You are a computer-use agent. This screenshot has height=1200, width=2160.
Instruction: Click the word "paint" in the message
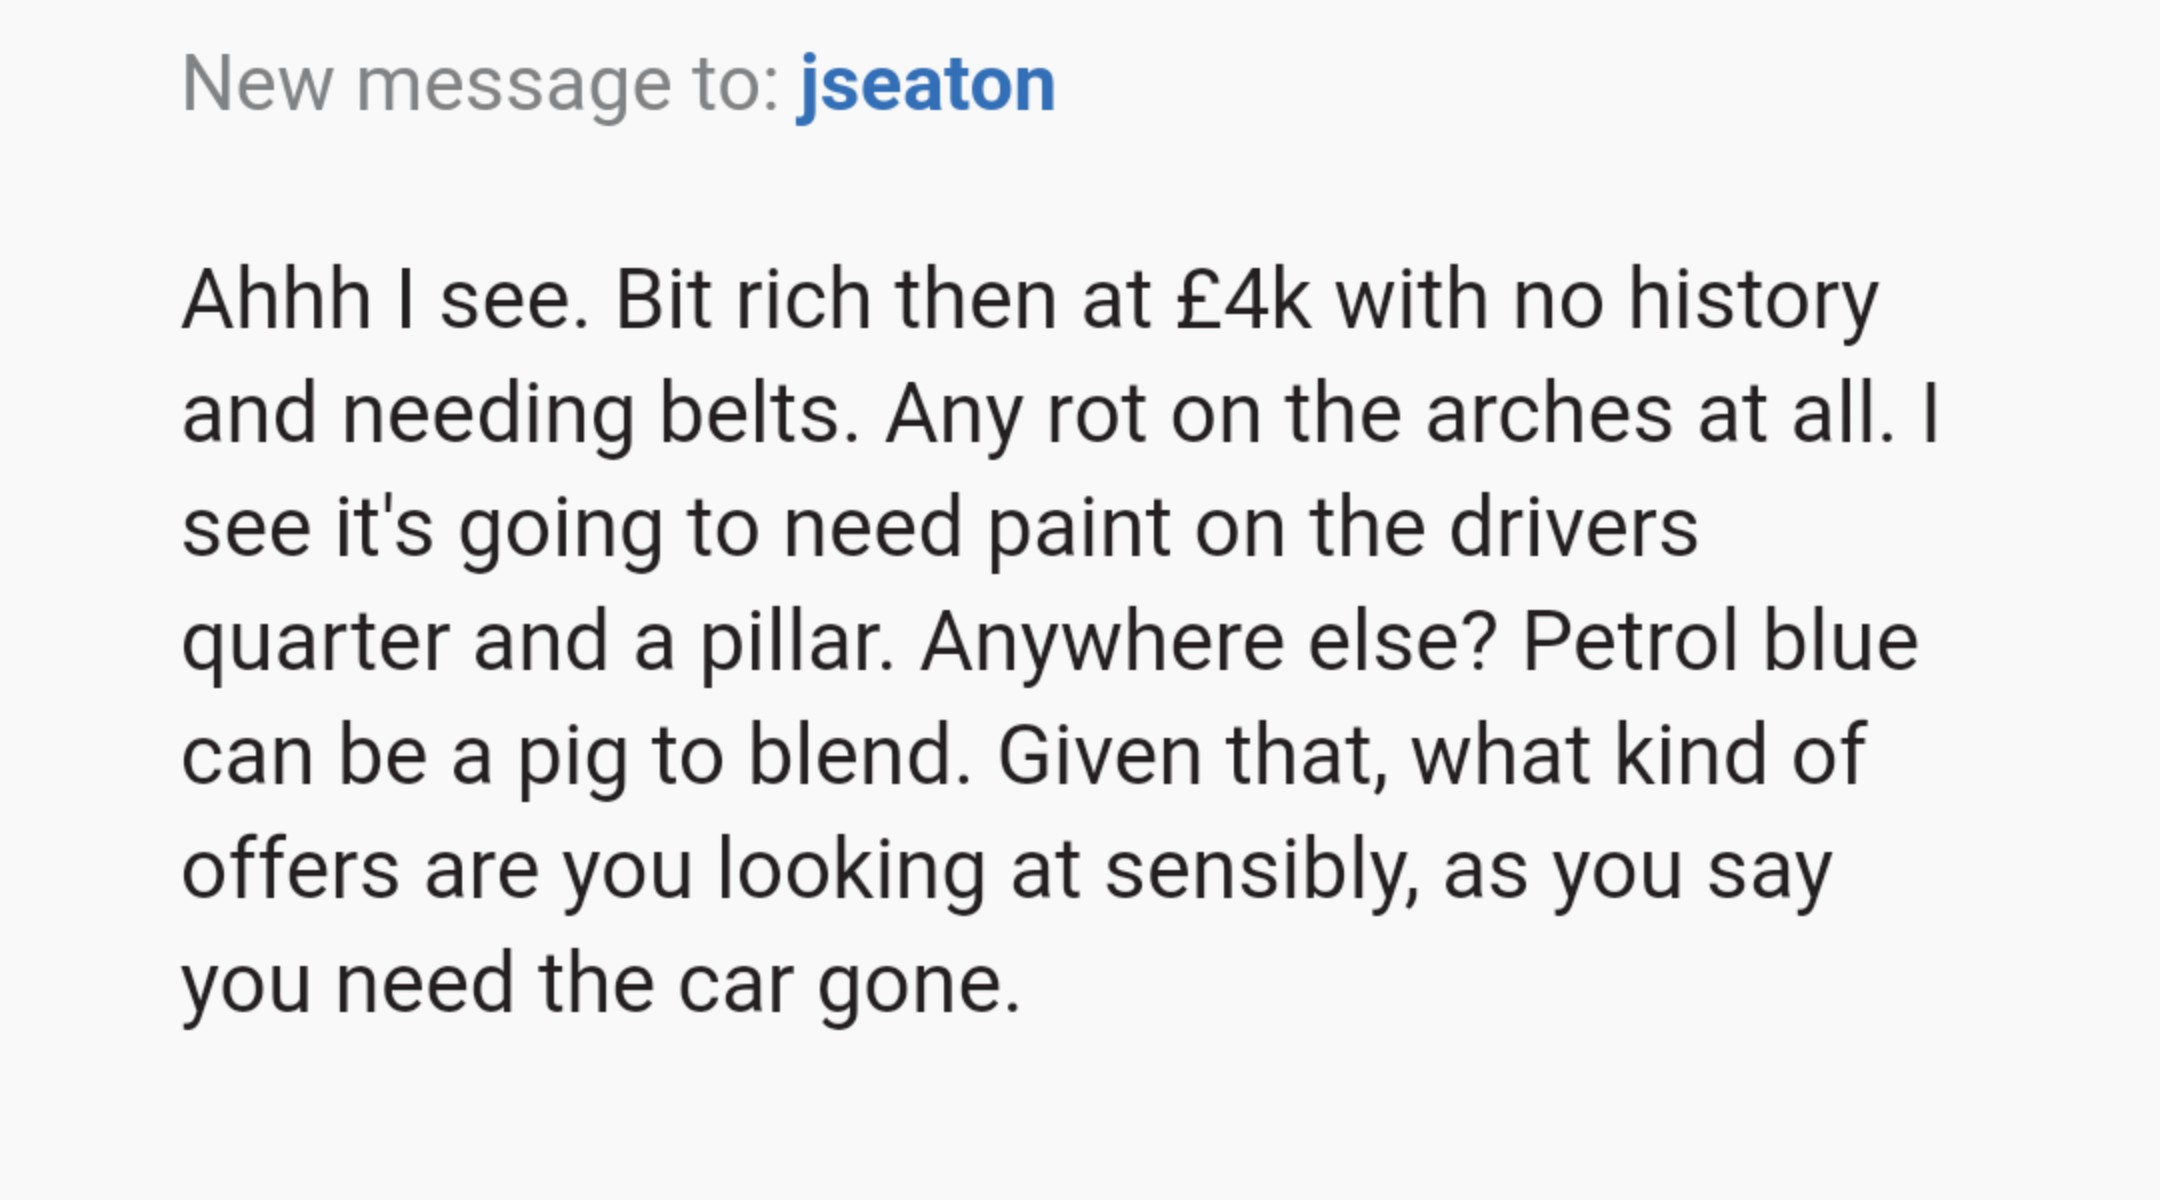(x=1078, y=528)
